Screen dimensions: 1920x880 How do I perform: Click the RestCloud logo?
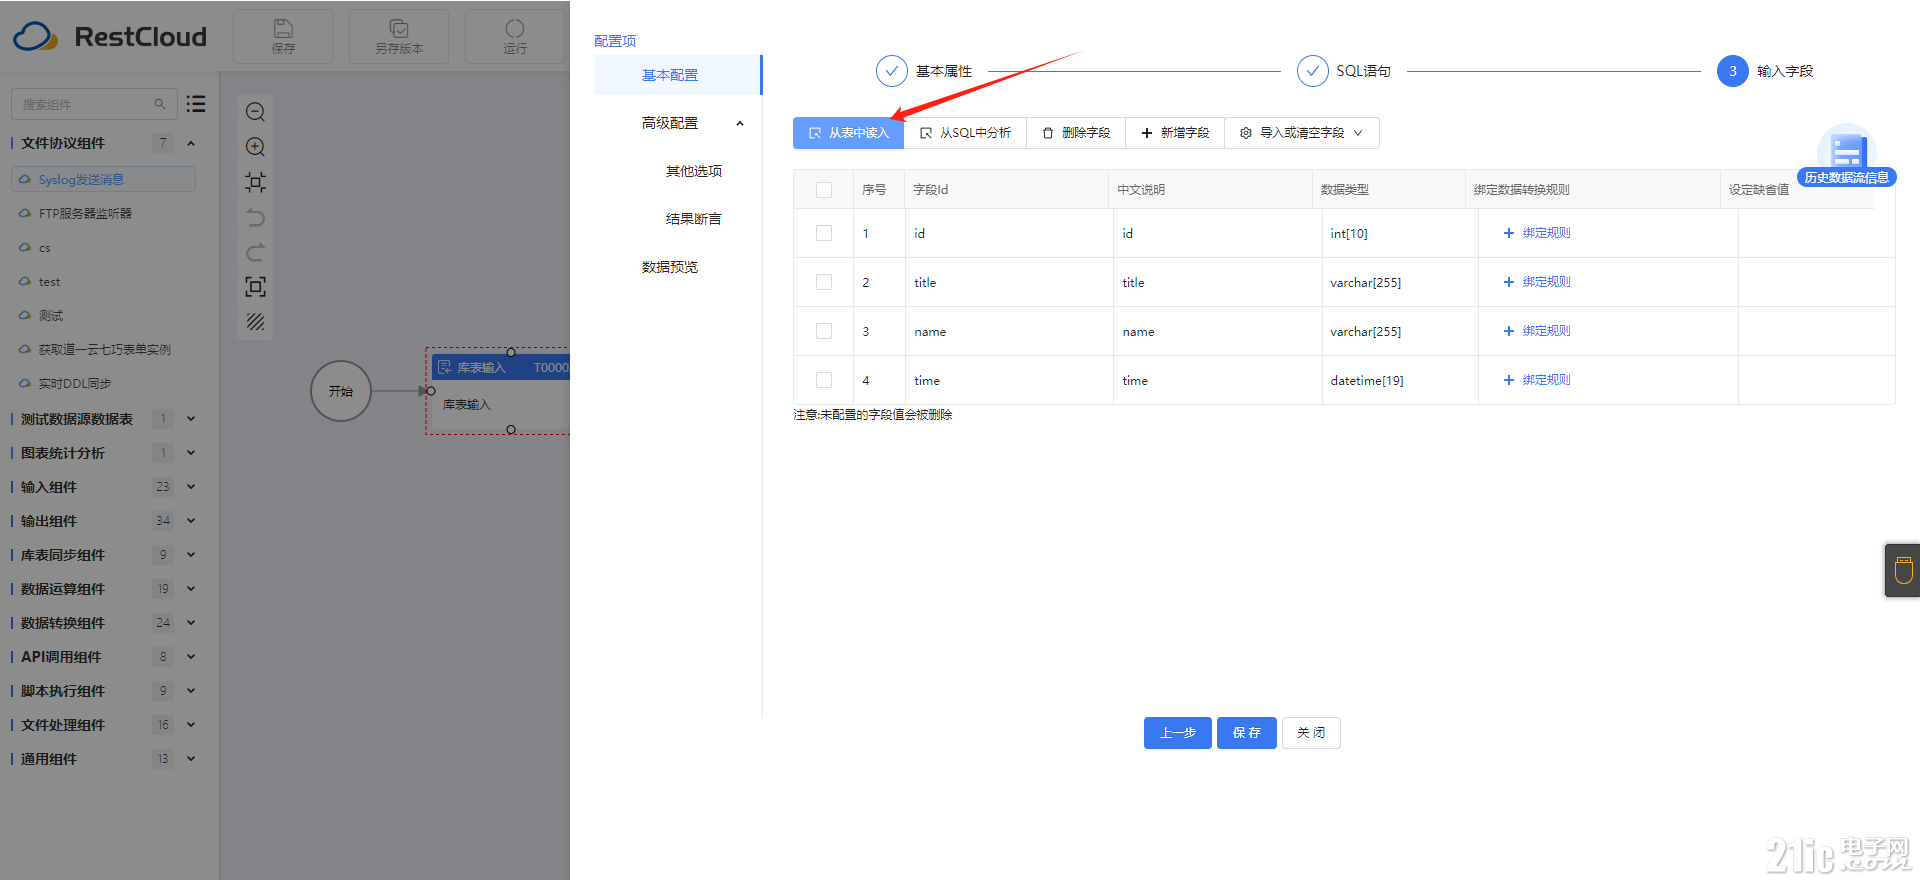[x=110, y=37]
